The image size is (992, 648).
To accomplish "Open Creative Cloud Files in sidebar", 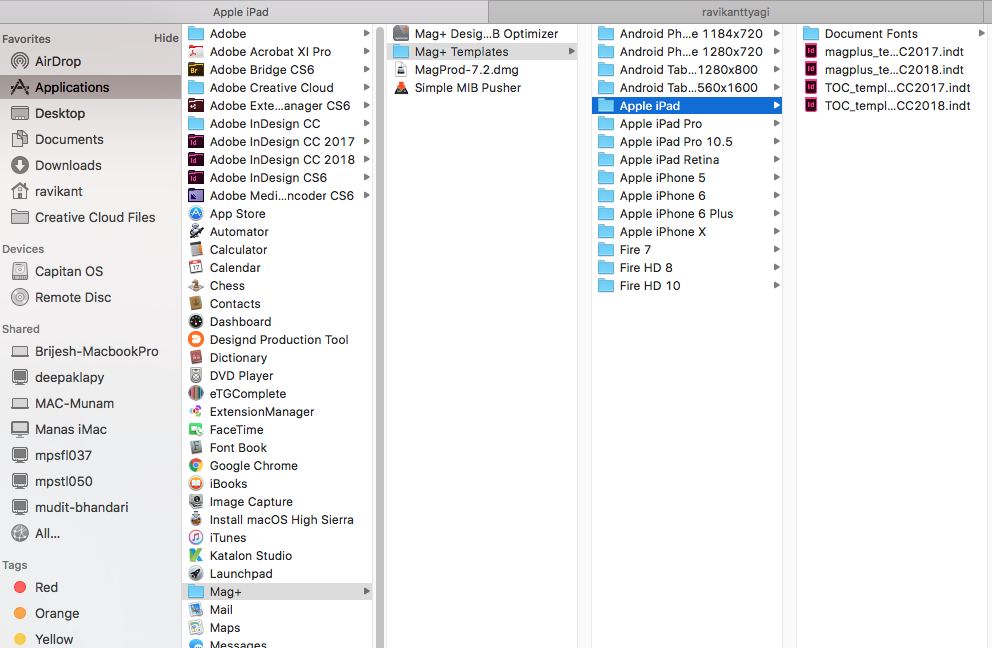I will tap(90, 217).
